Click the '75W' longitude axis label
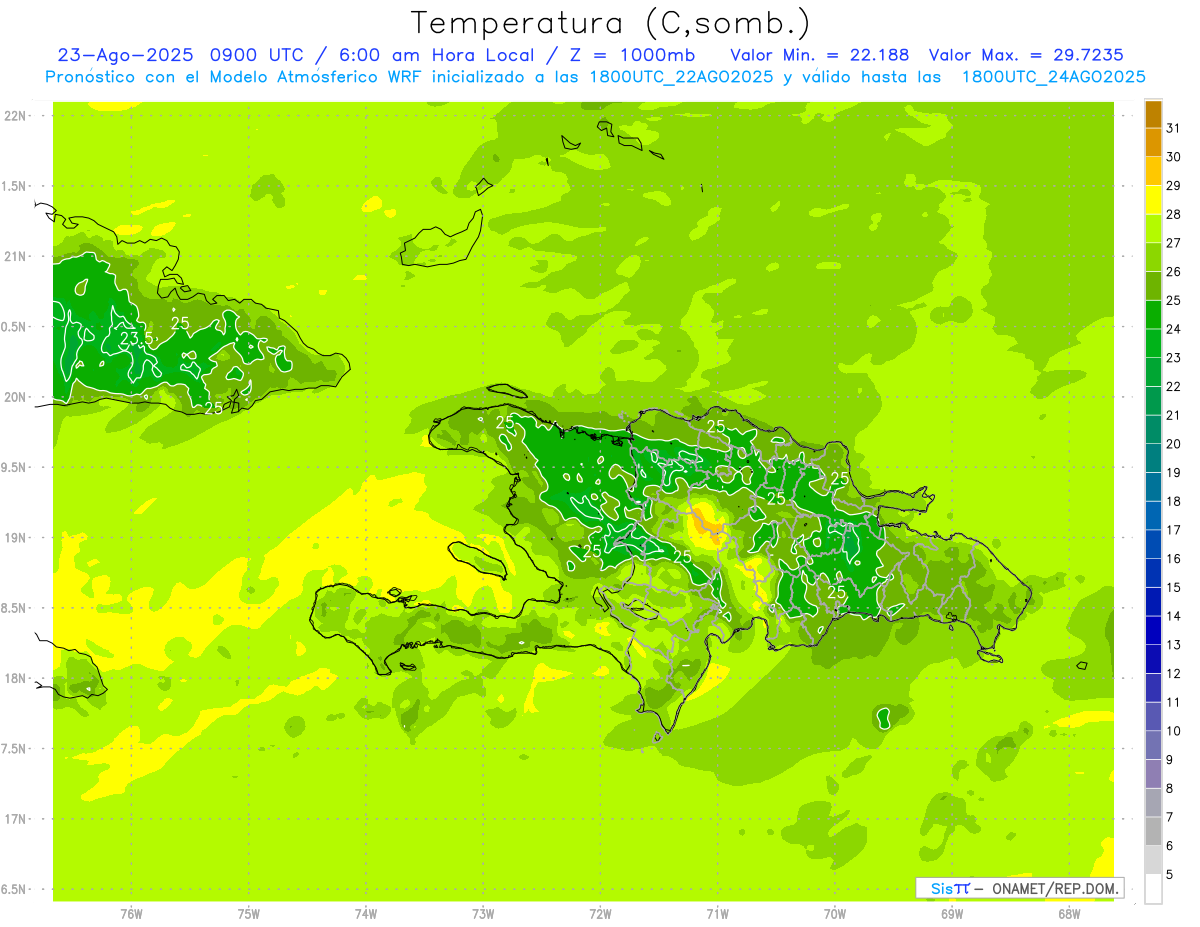Screen dimensions: 1200x927 (249, 913)
